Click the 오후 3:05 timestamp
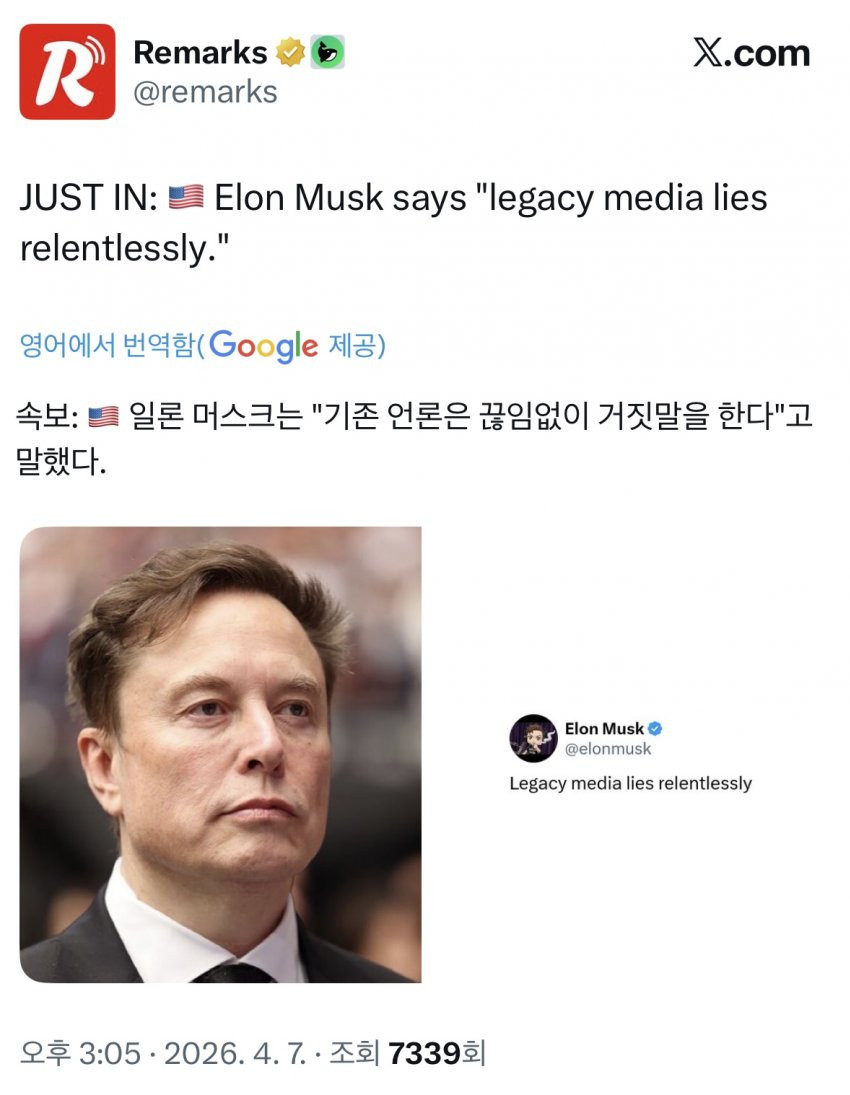The image size is (850, 1095). (80, 1053)
